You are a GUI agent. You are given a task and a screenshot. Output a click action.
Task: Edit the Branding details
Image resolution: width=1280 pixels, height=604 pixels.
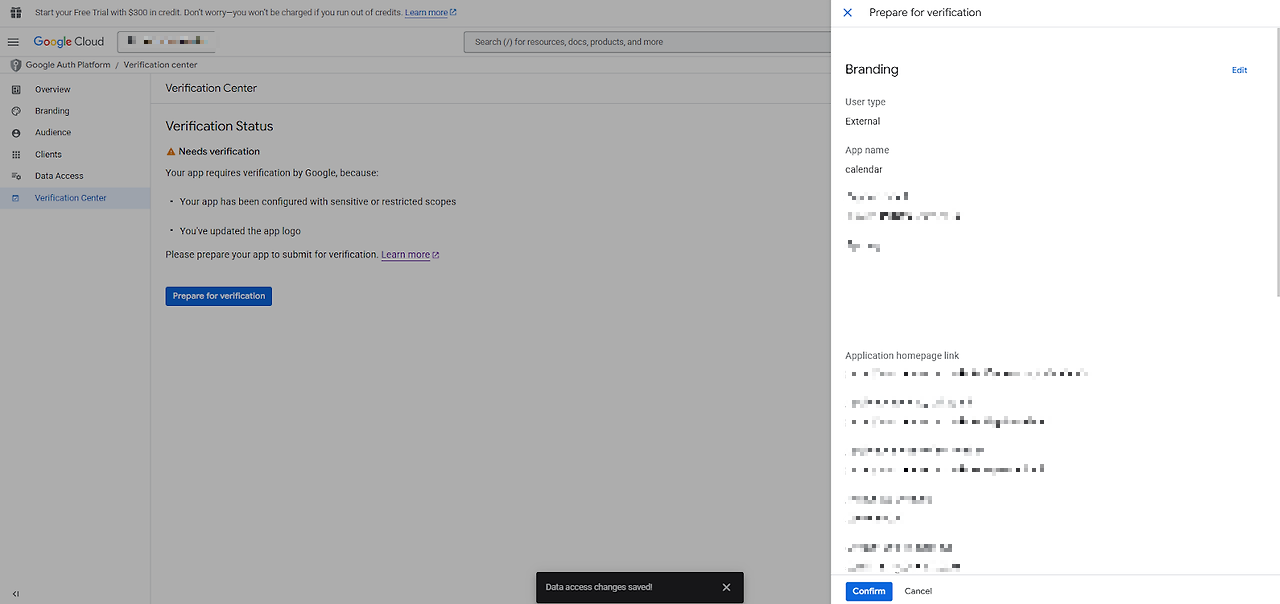(x=1240, y=70)
